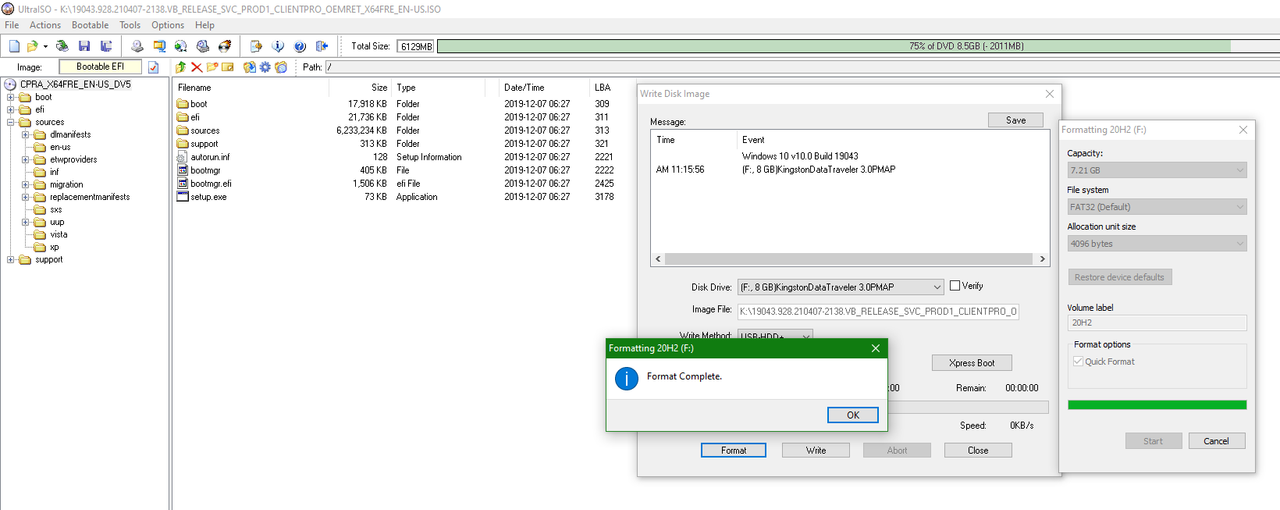Click the Exit door toolbar icon

(x=322, y=46)
